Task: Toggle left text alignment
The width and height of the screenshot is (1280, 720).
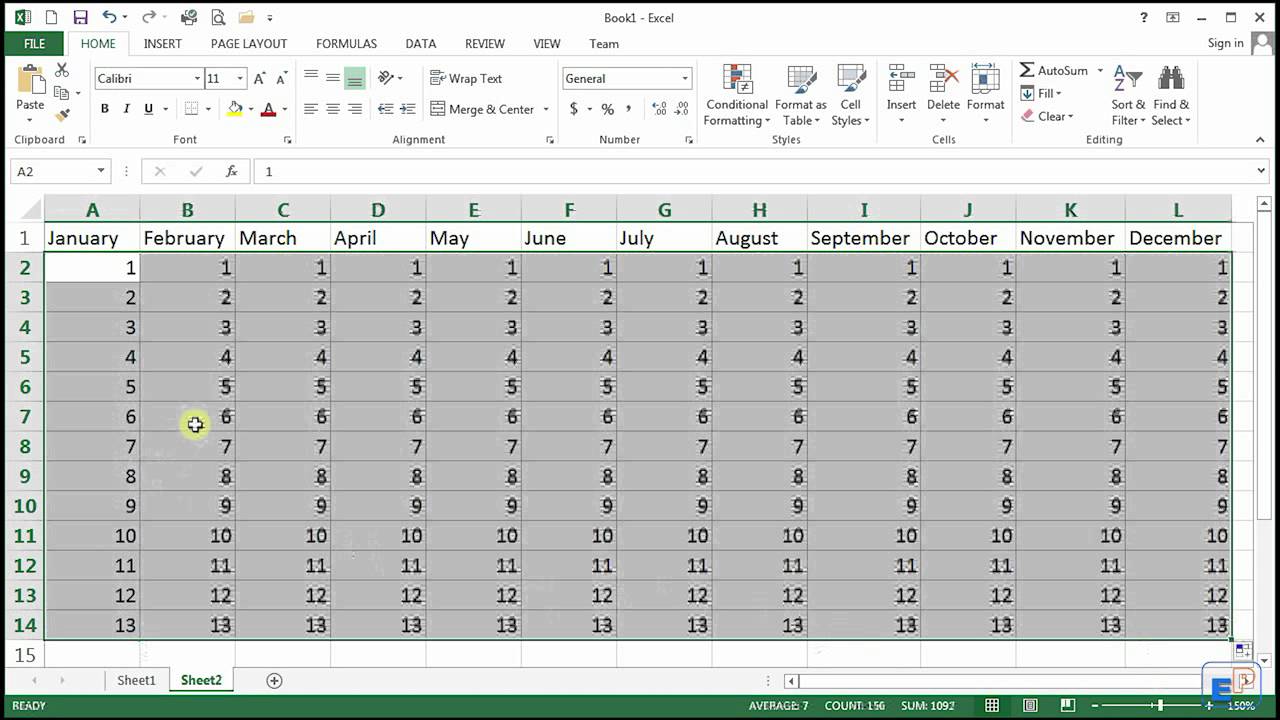Action: click(x=311, y=109)
